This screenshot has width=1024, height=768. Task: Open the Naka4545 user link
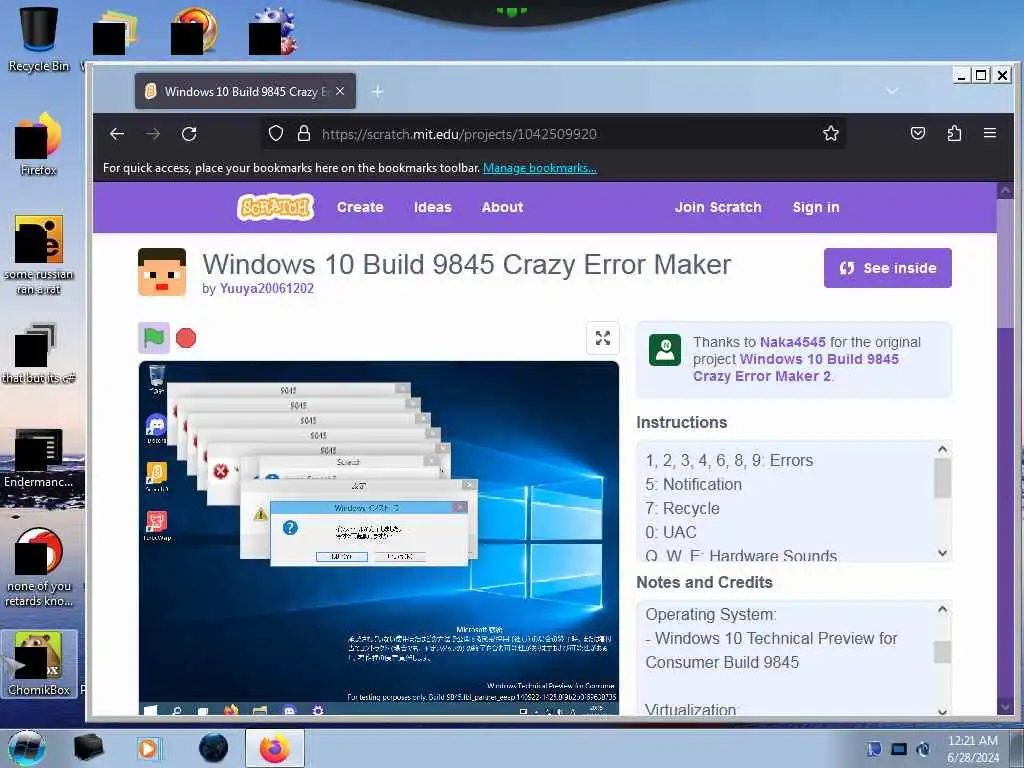click(793, 342)
